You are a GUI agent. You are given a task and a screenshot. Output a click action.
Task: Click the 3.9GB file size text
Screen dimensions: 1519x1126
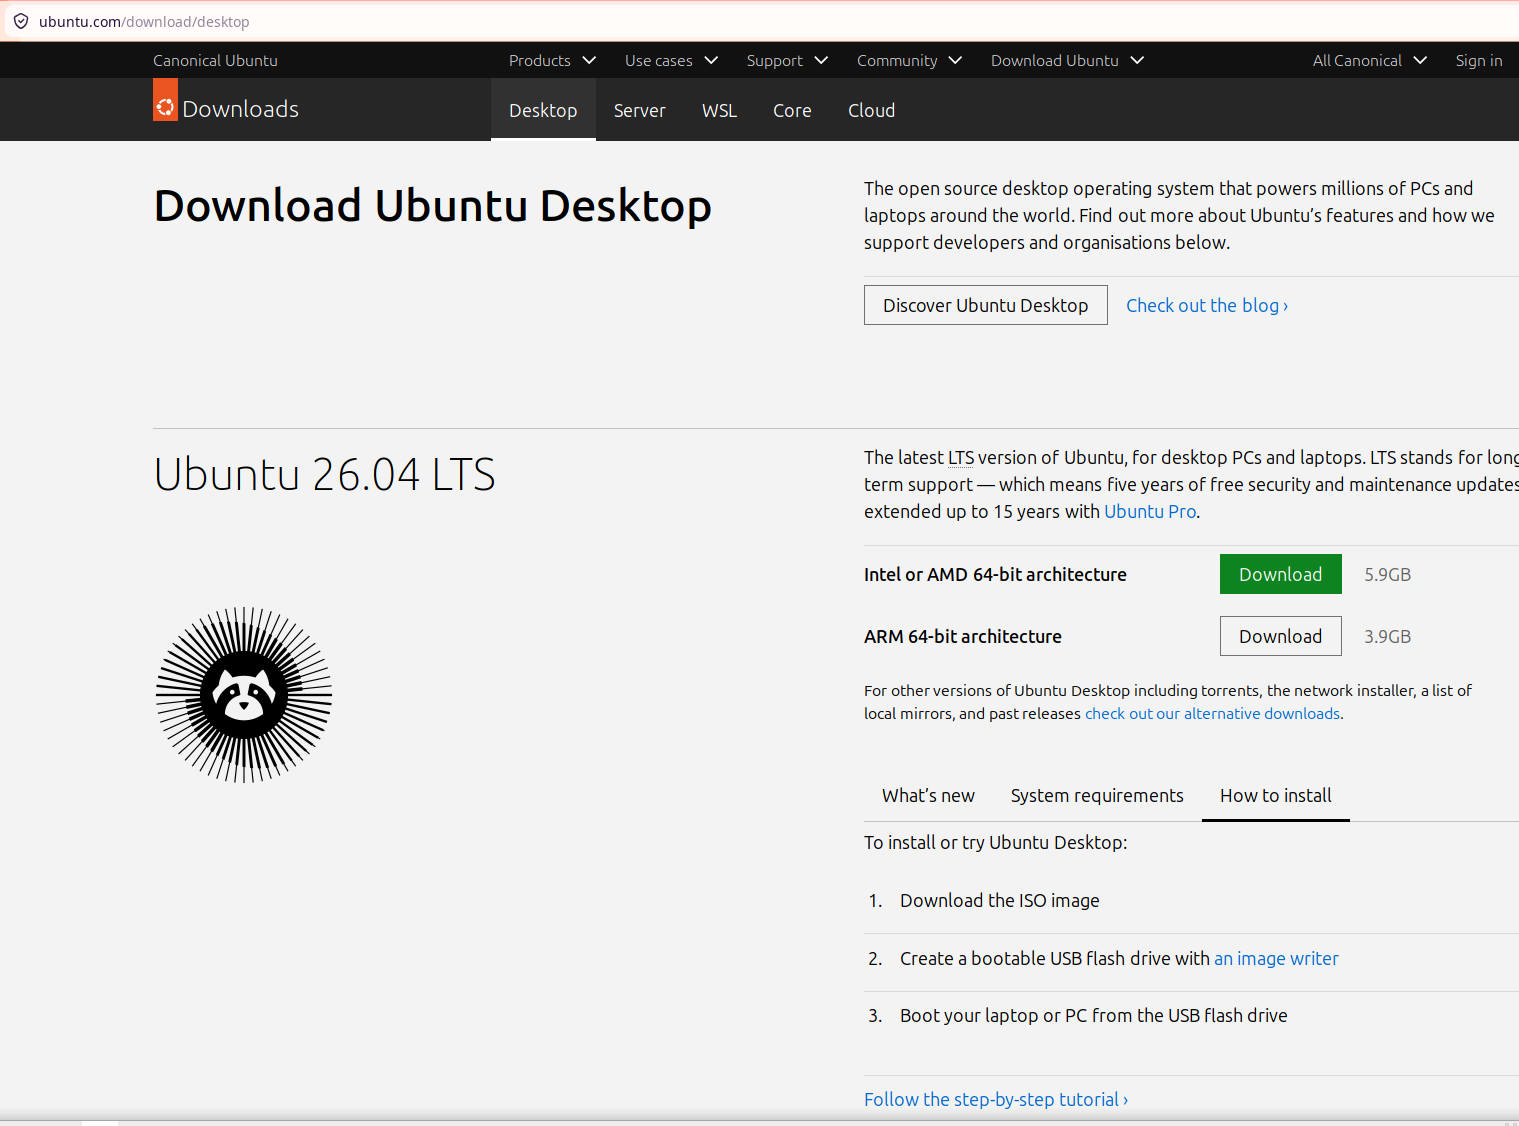pos(1387,636)
